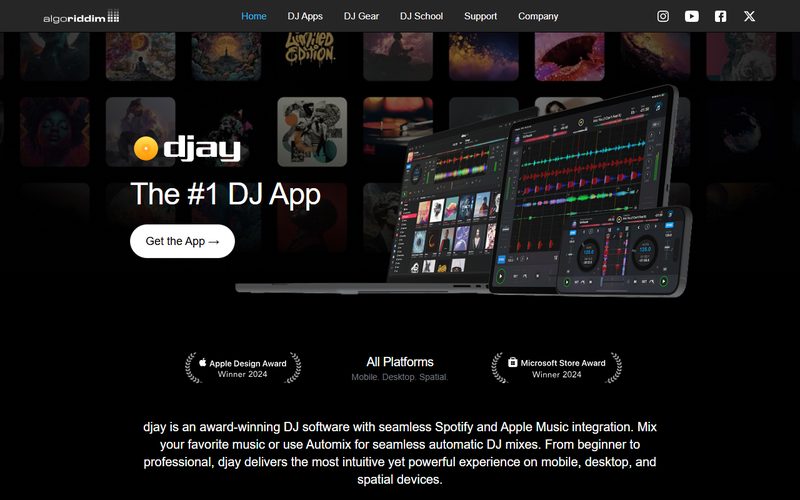Click The #1 DJ App headline
The height and width of the screenshot is (500, 800).
[226, 194]
